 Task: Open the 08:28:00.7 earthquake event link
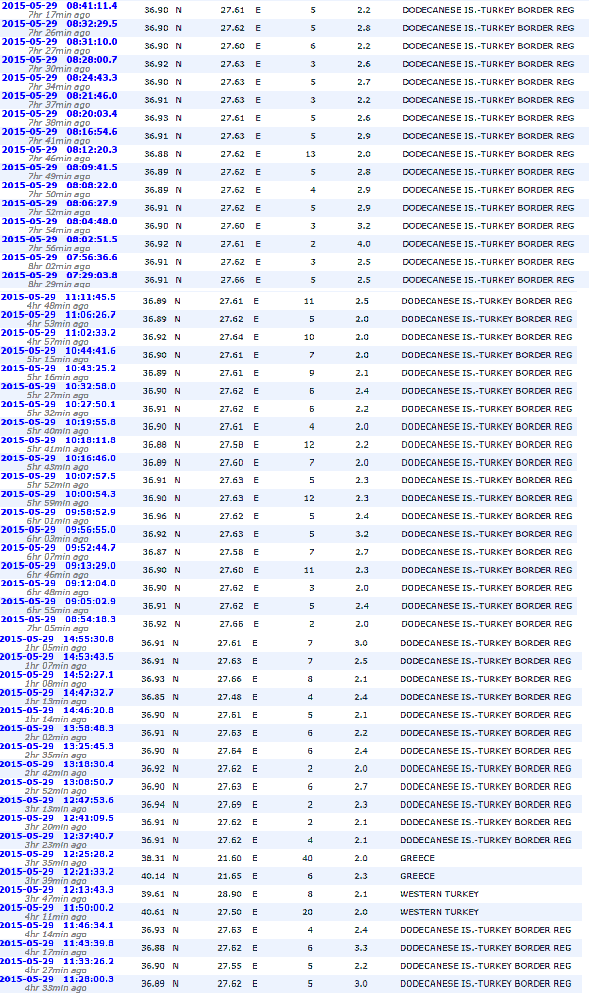coord(60,60)
